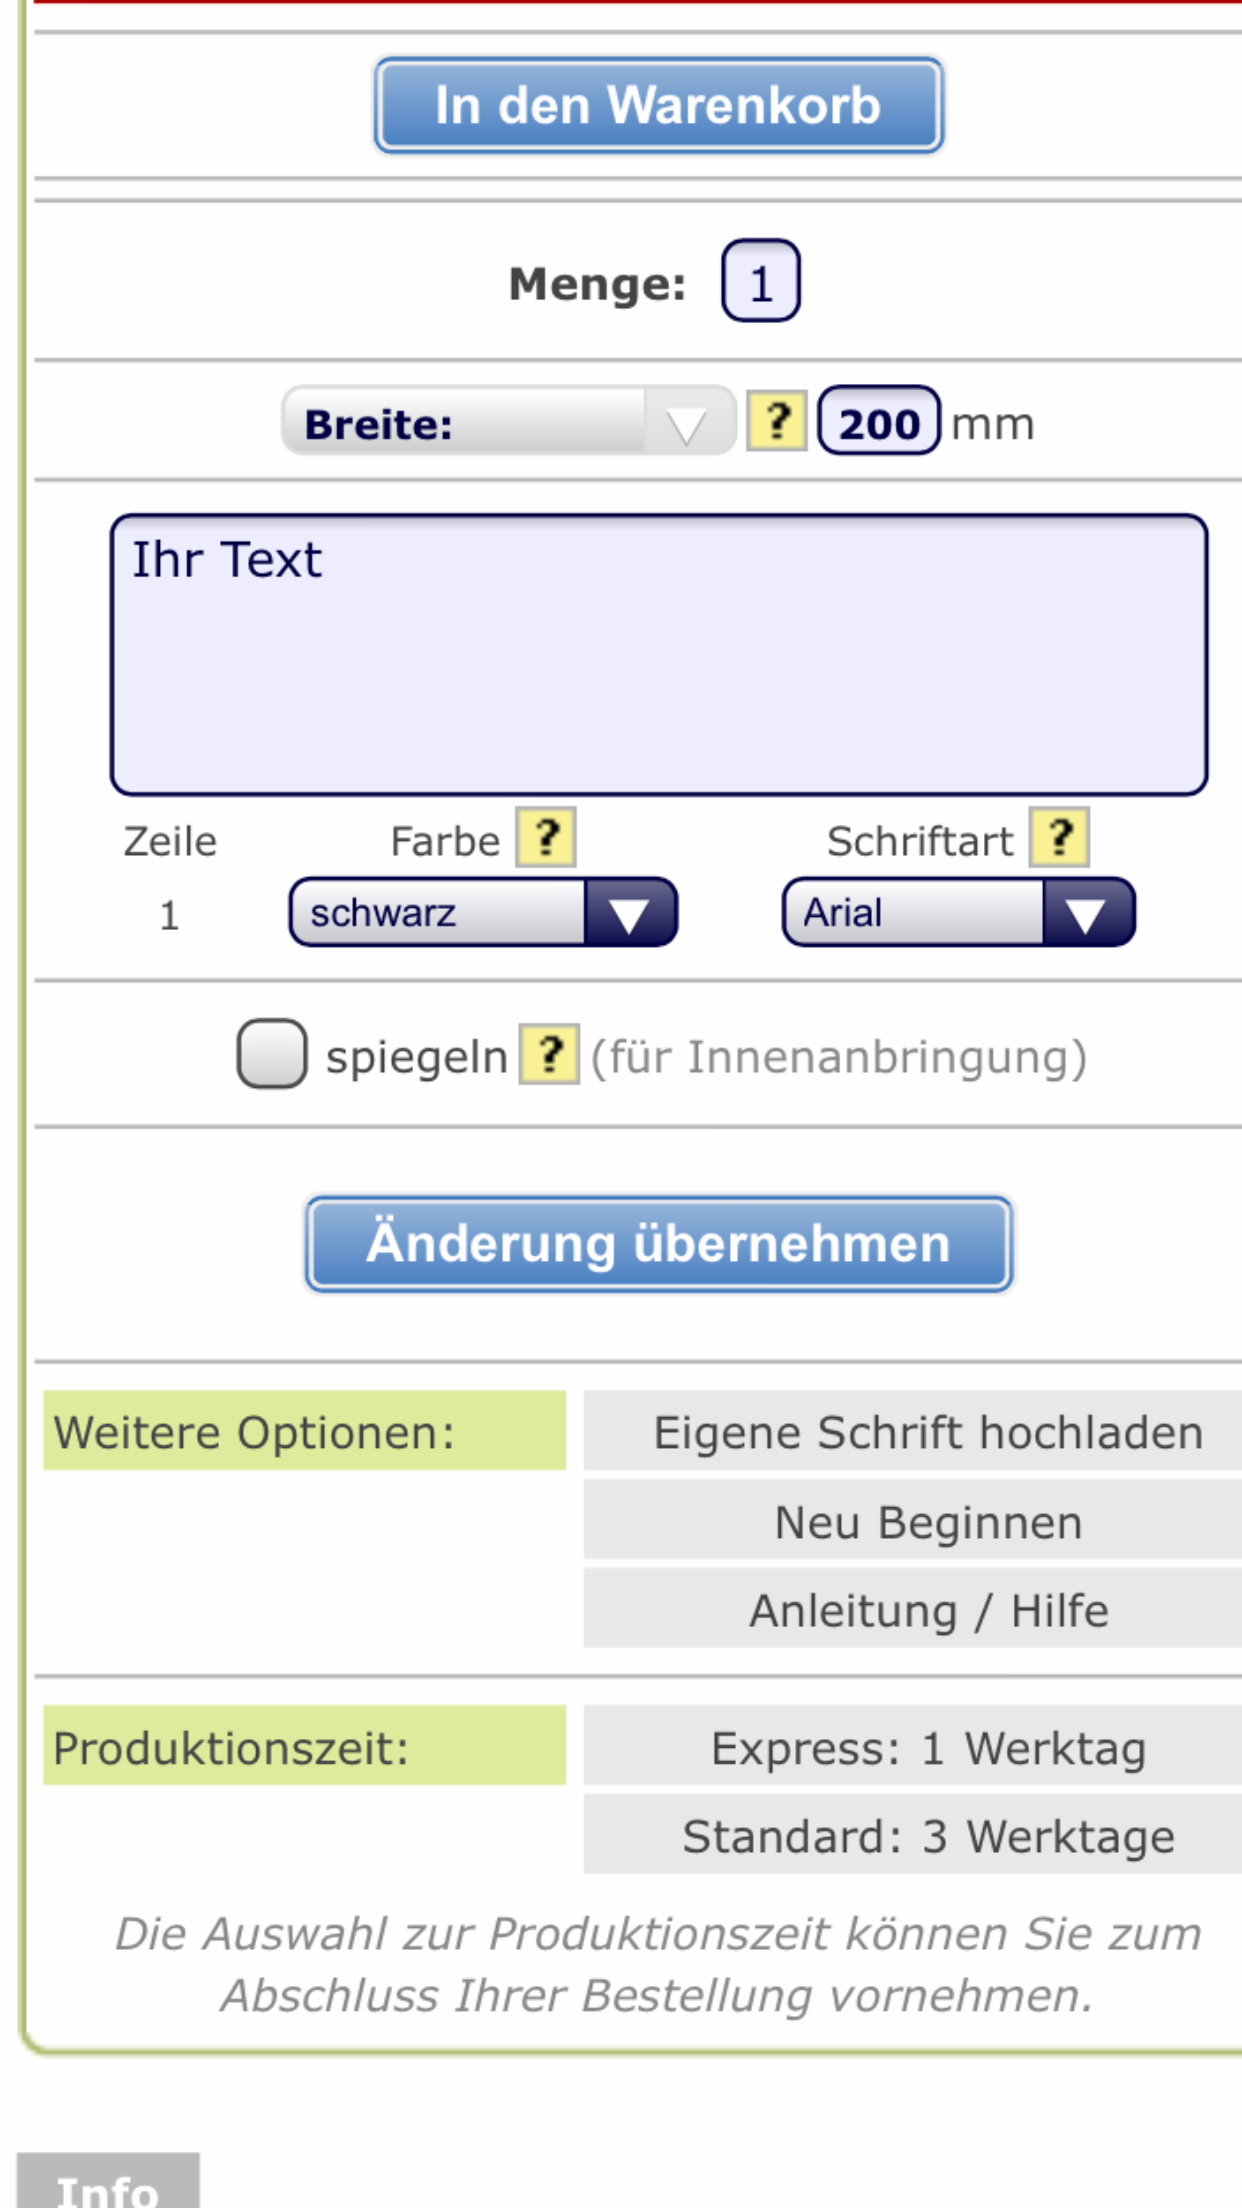Image resolution: width=1242 pixels, height=2208 pixels.
Task: Open the help icon beside Farbe
Action: click(x=546, y=837)
